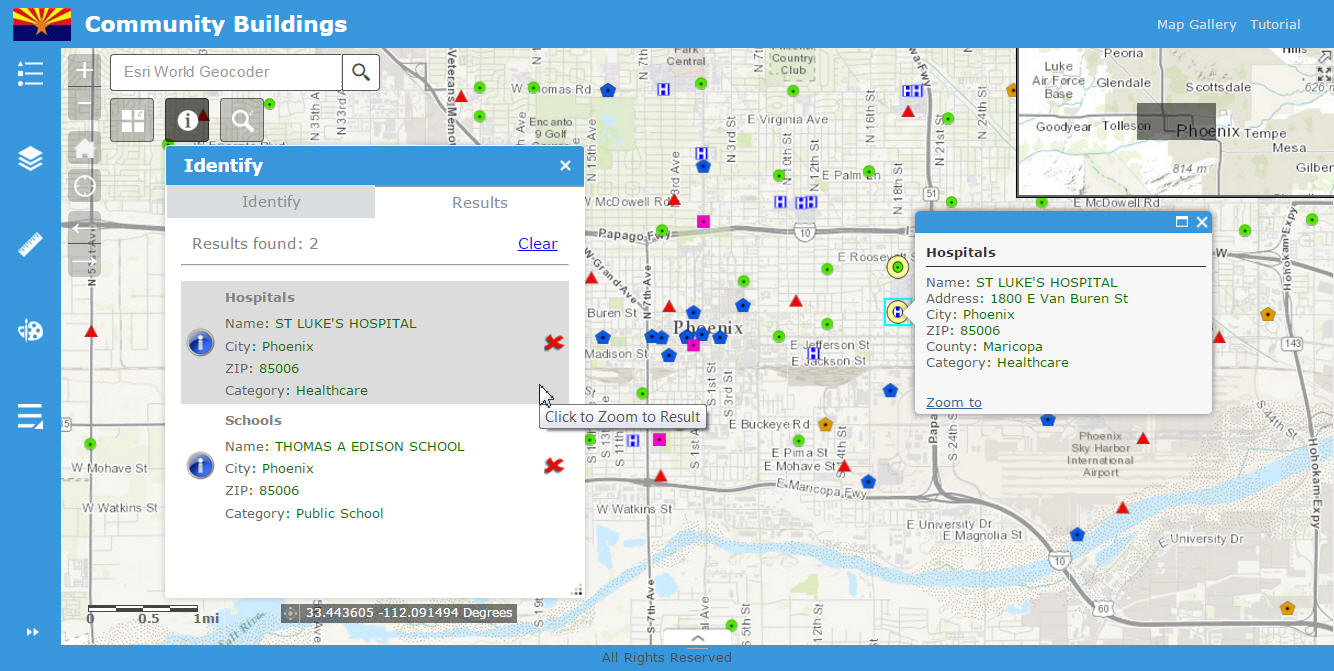Switch to the Results tab
1334x671 pixels.
click(x=479, y=202)
